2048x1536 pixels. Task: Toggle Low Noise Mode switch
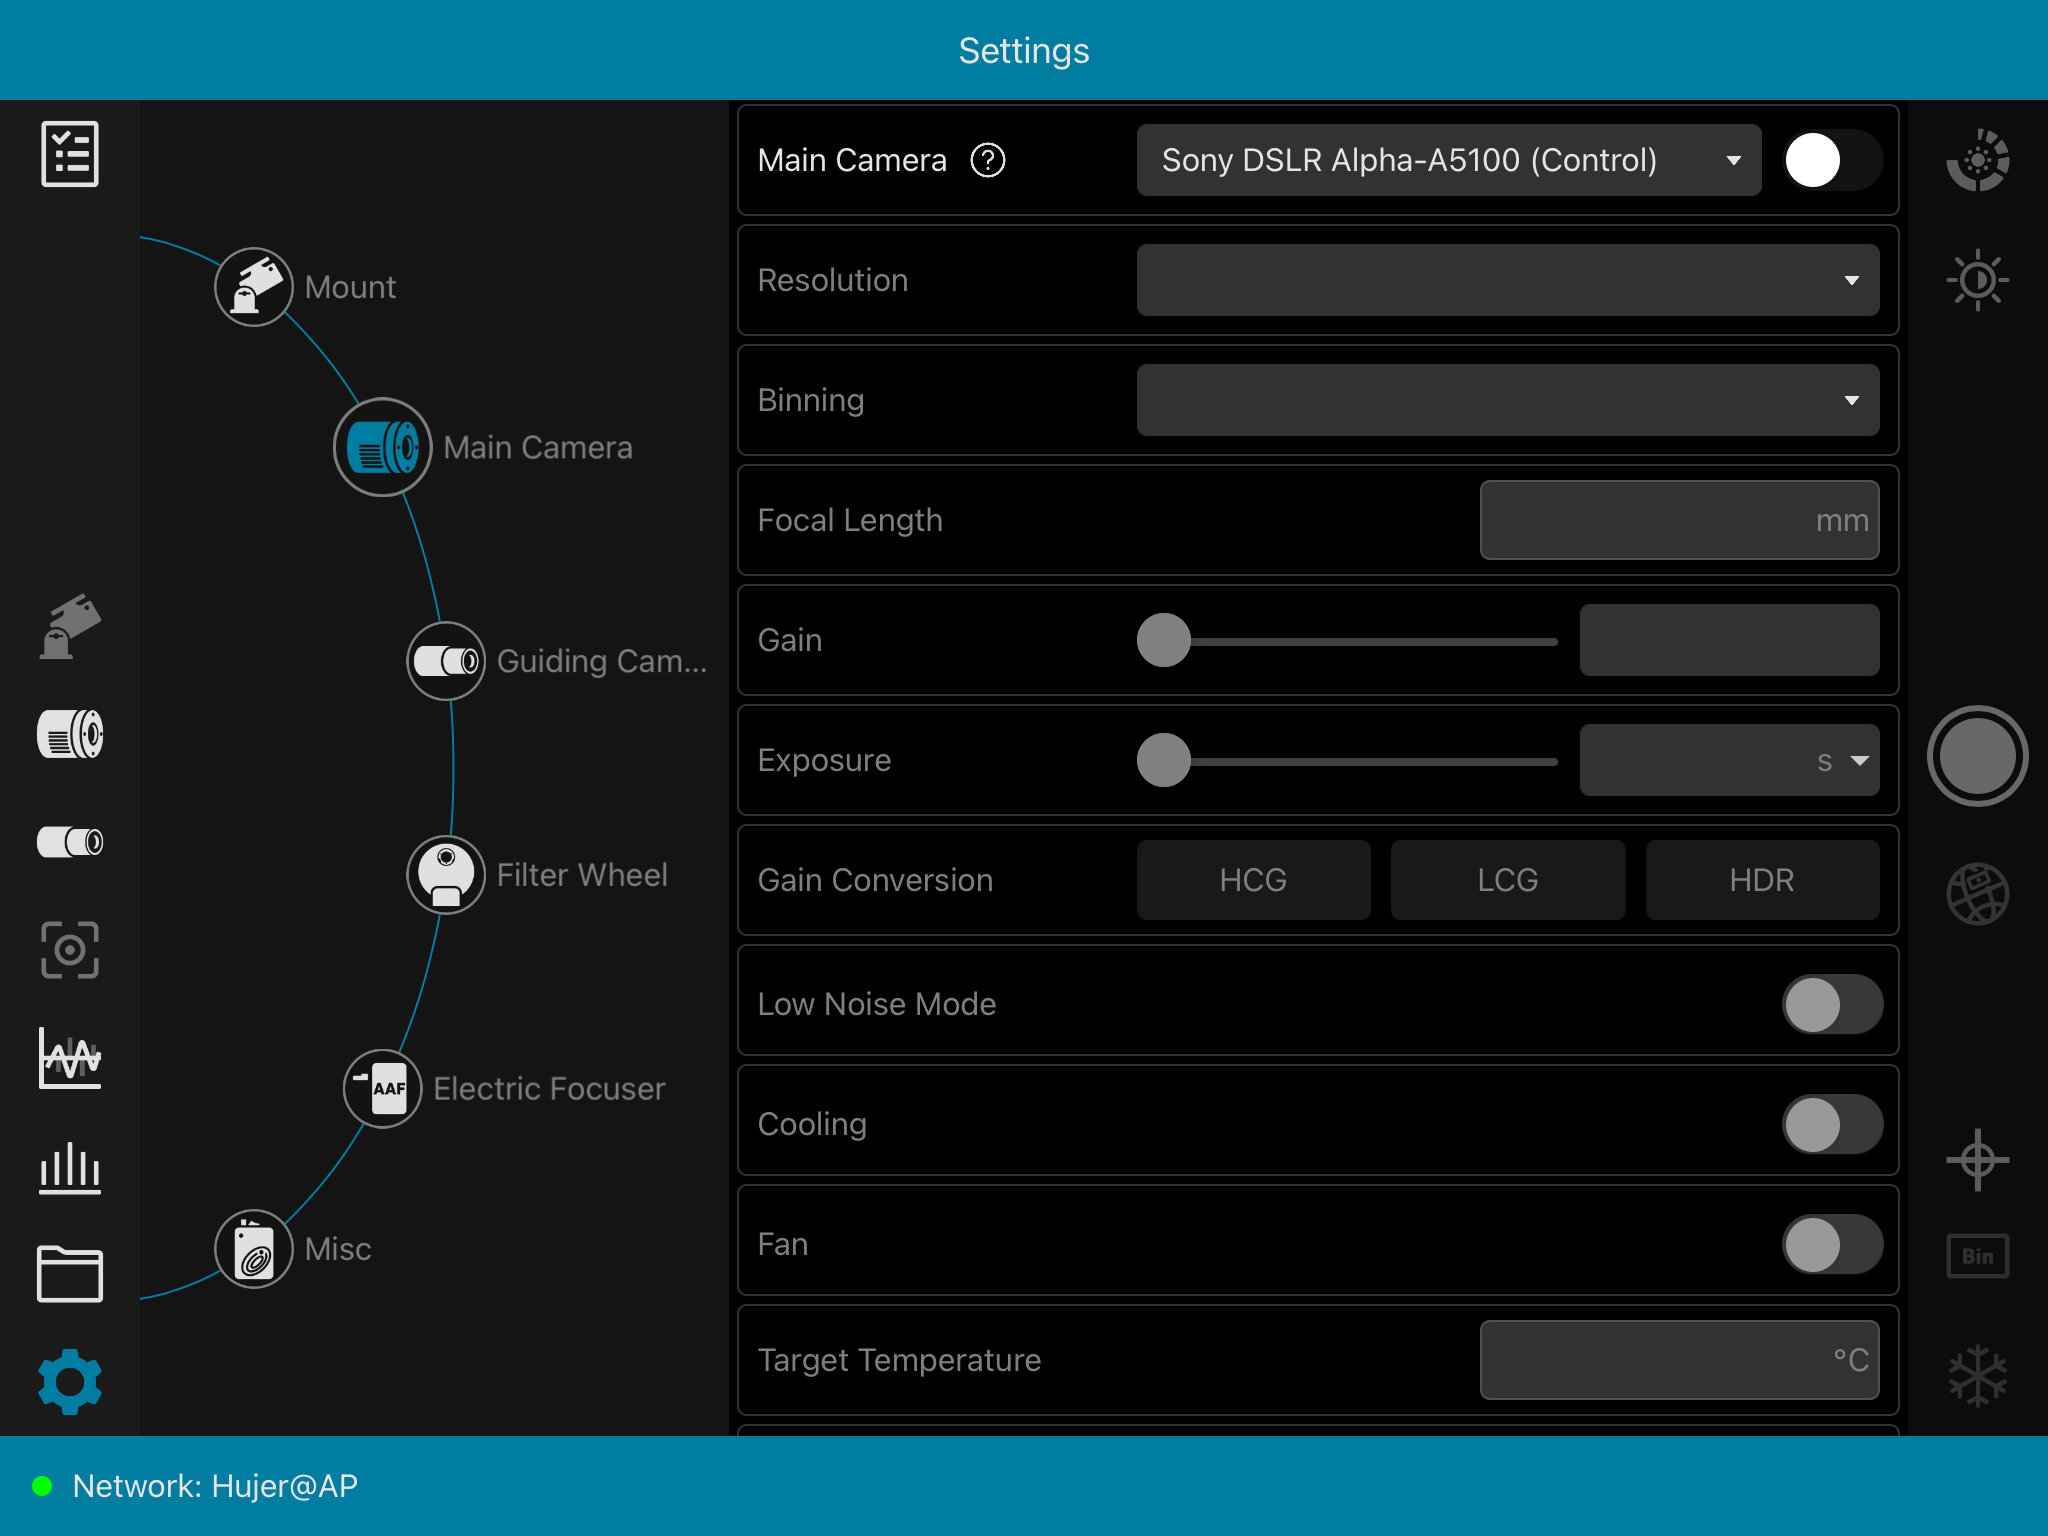(1832, 1004)
